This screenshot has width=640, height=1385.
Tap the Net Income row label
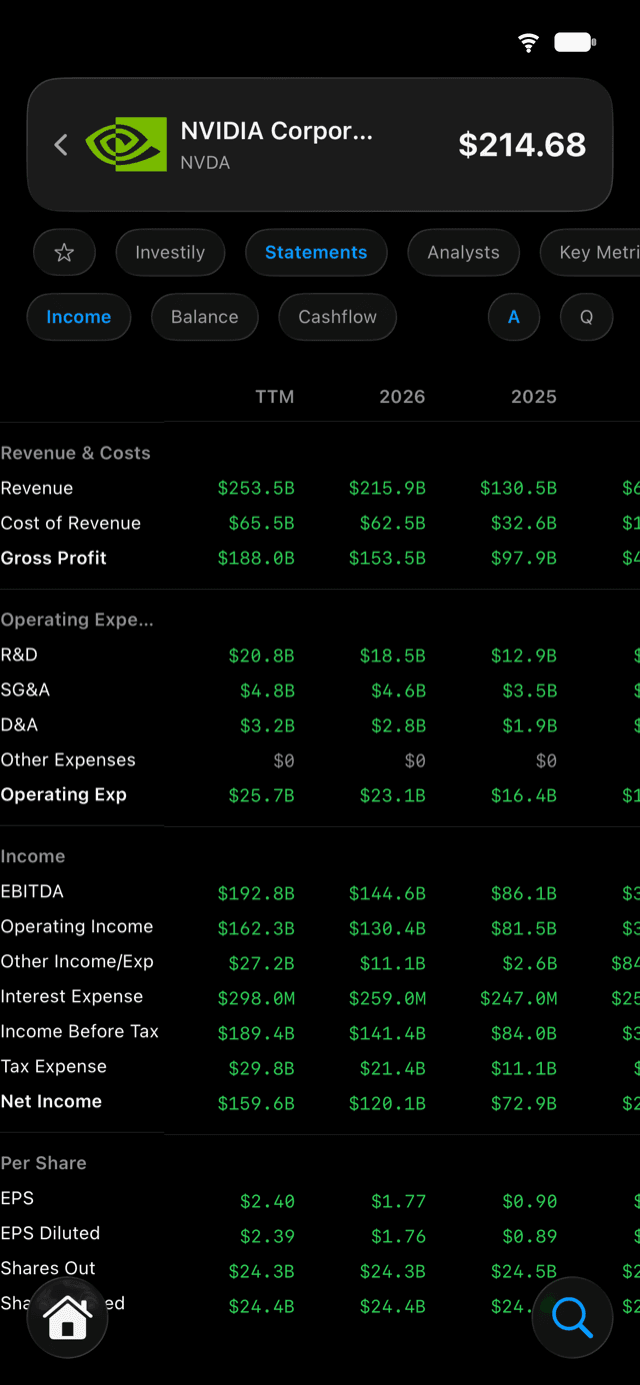coord(51,1101)
